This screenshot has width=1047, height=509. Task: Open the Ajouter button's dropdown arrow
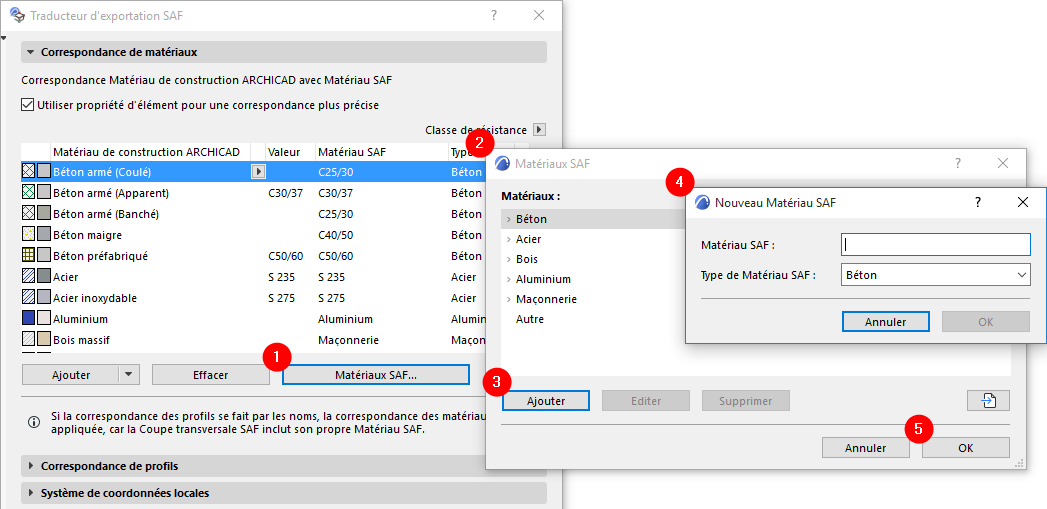(130, 375)
